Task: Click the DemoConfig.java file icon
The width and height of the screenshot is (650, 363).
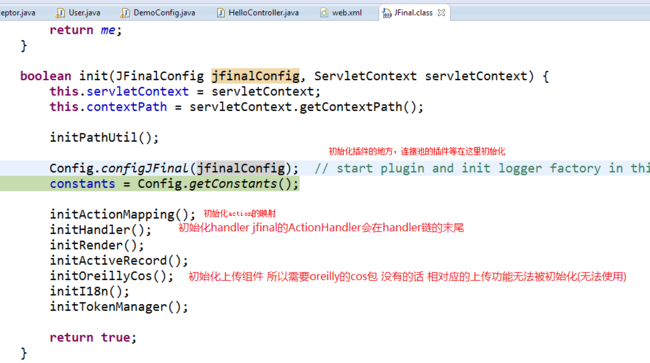Action: [x=125, y=13]
